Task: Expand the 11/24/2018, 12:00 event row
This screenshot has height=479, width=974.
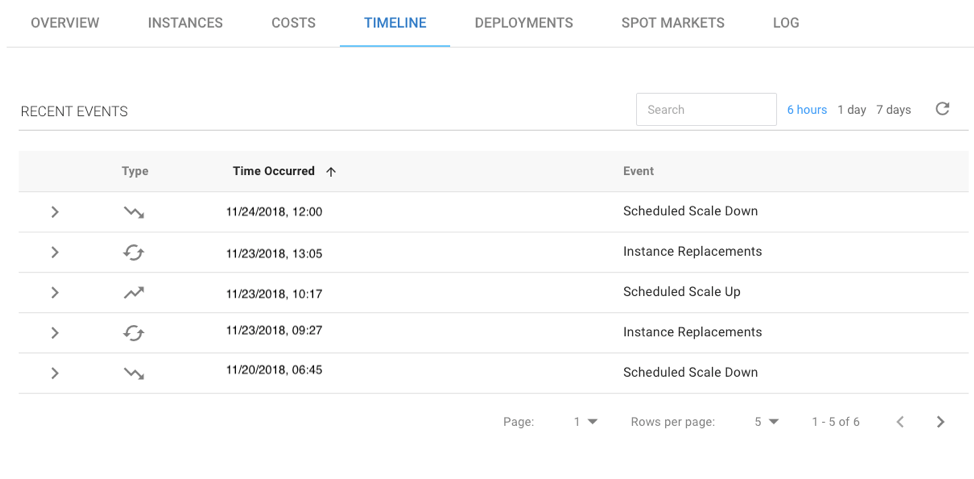Action: [x=55, y=212]
